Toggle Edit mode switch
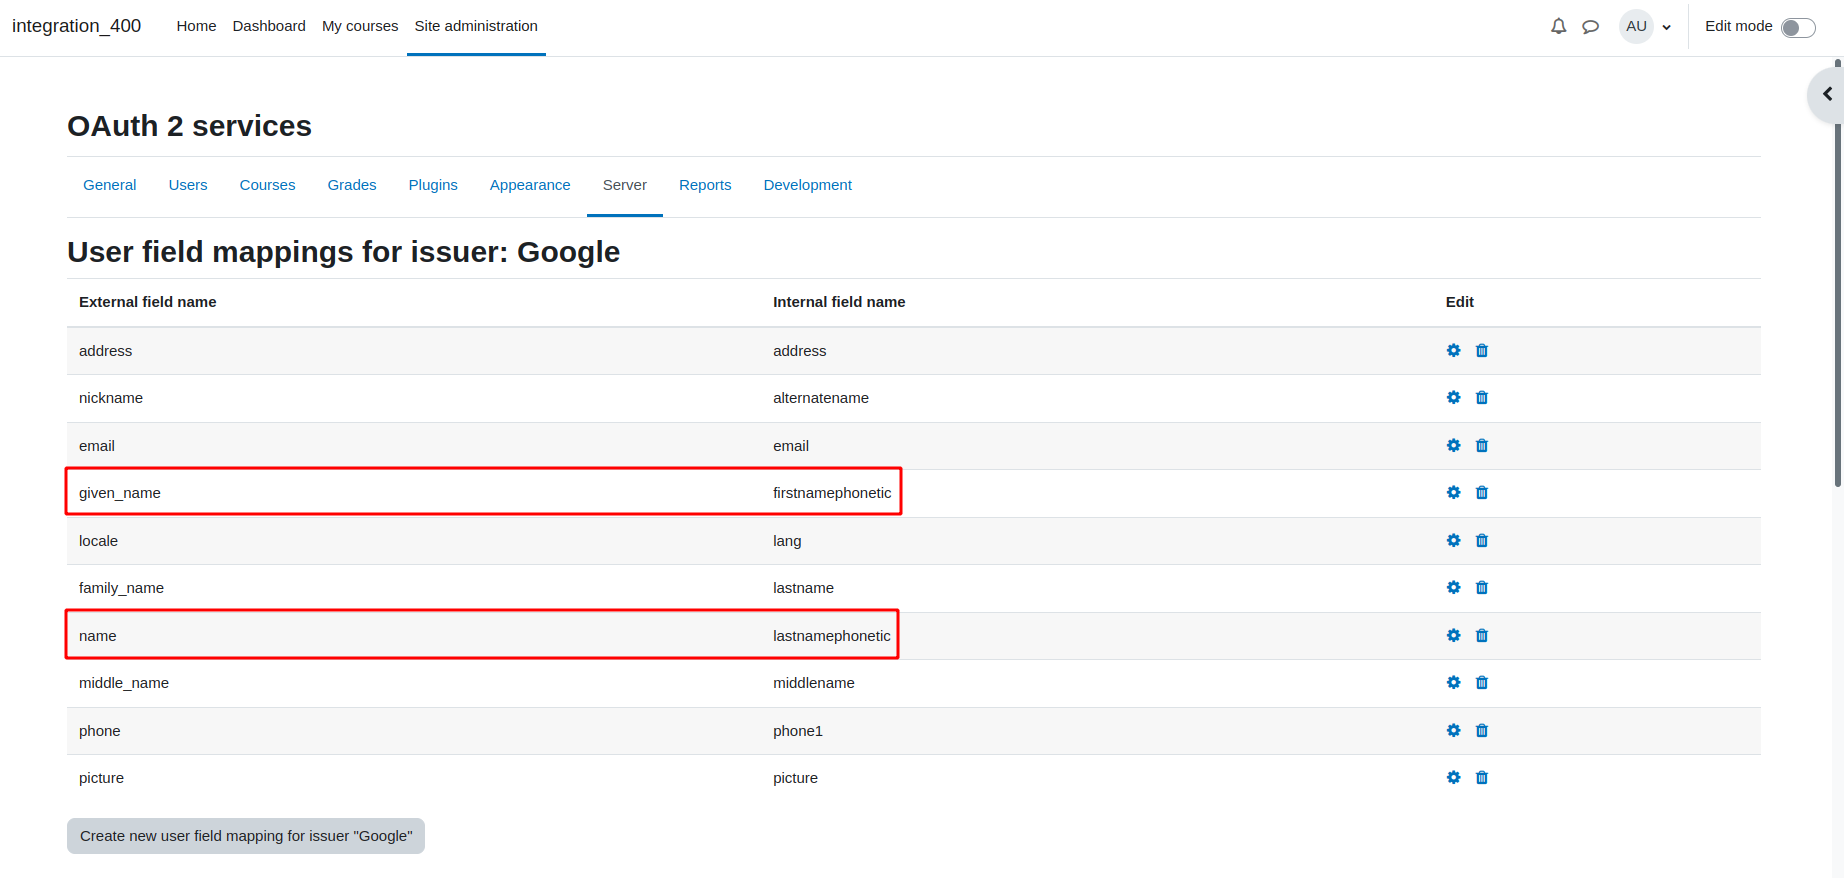This screenshot has height=878, width=1844. coord(1798,27)
